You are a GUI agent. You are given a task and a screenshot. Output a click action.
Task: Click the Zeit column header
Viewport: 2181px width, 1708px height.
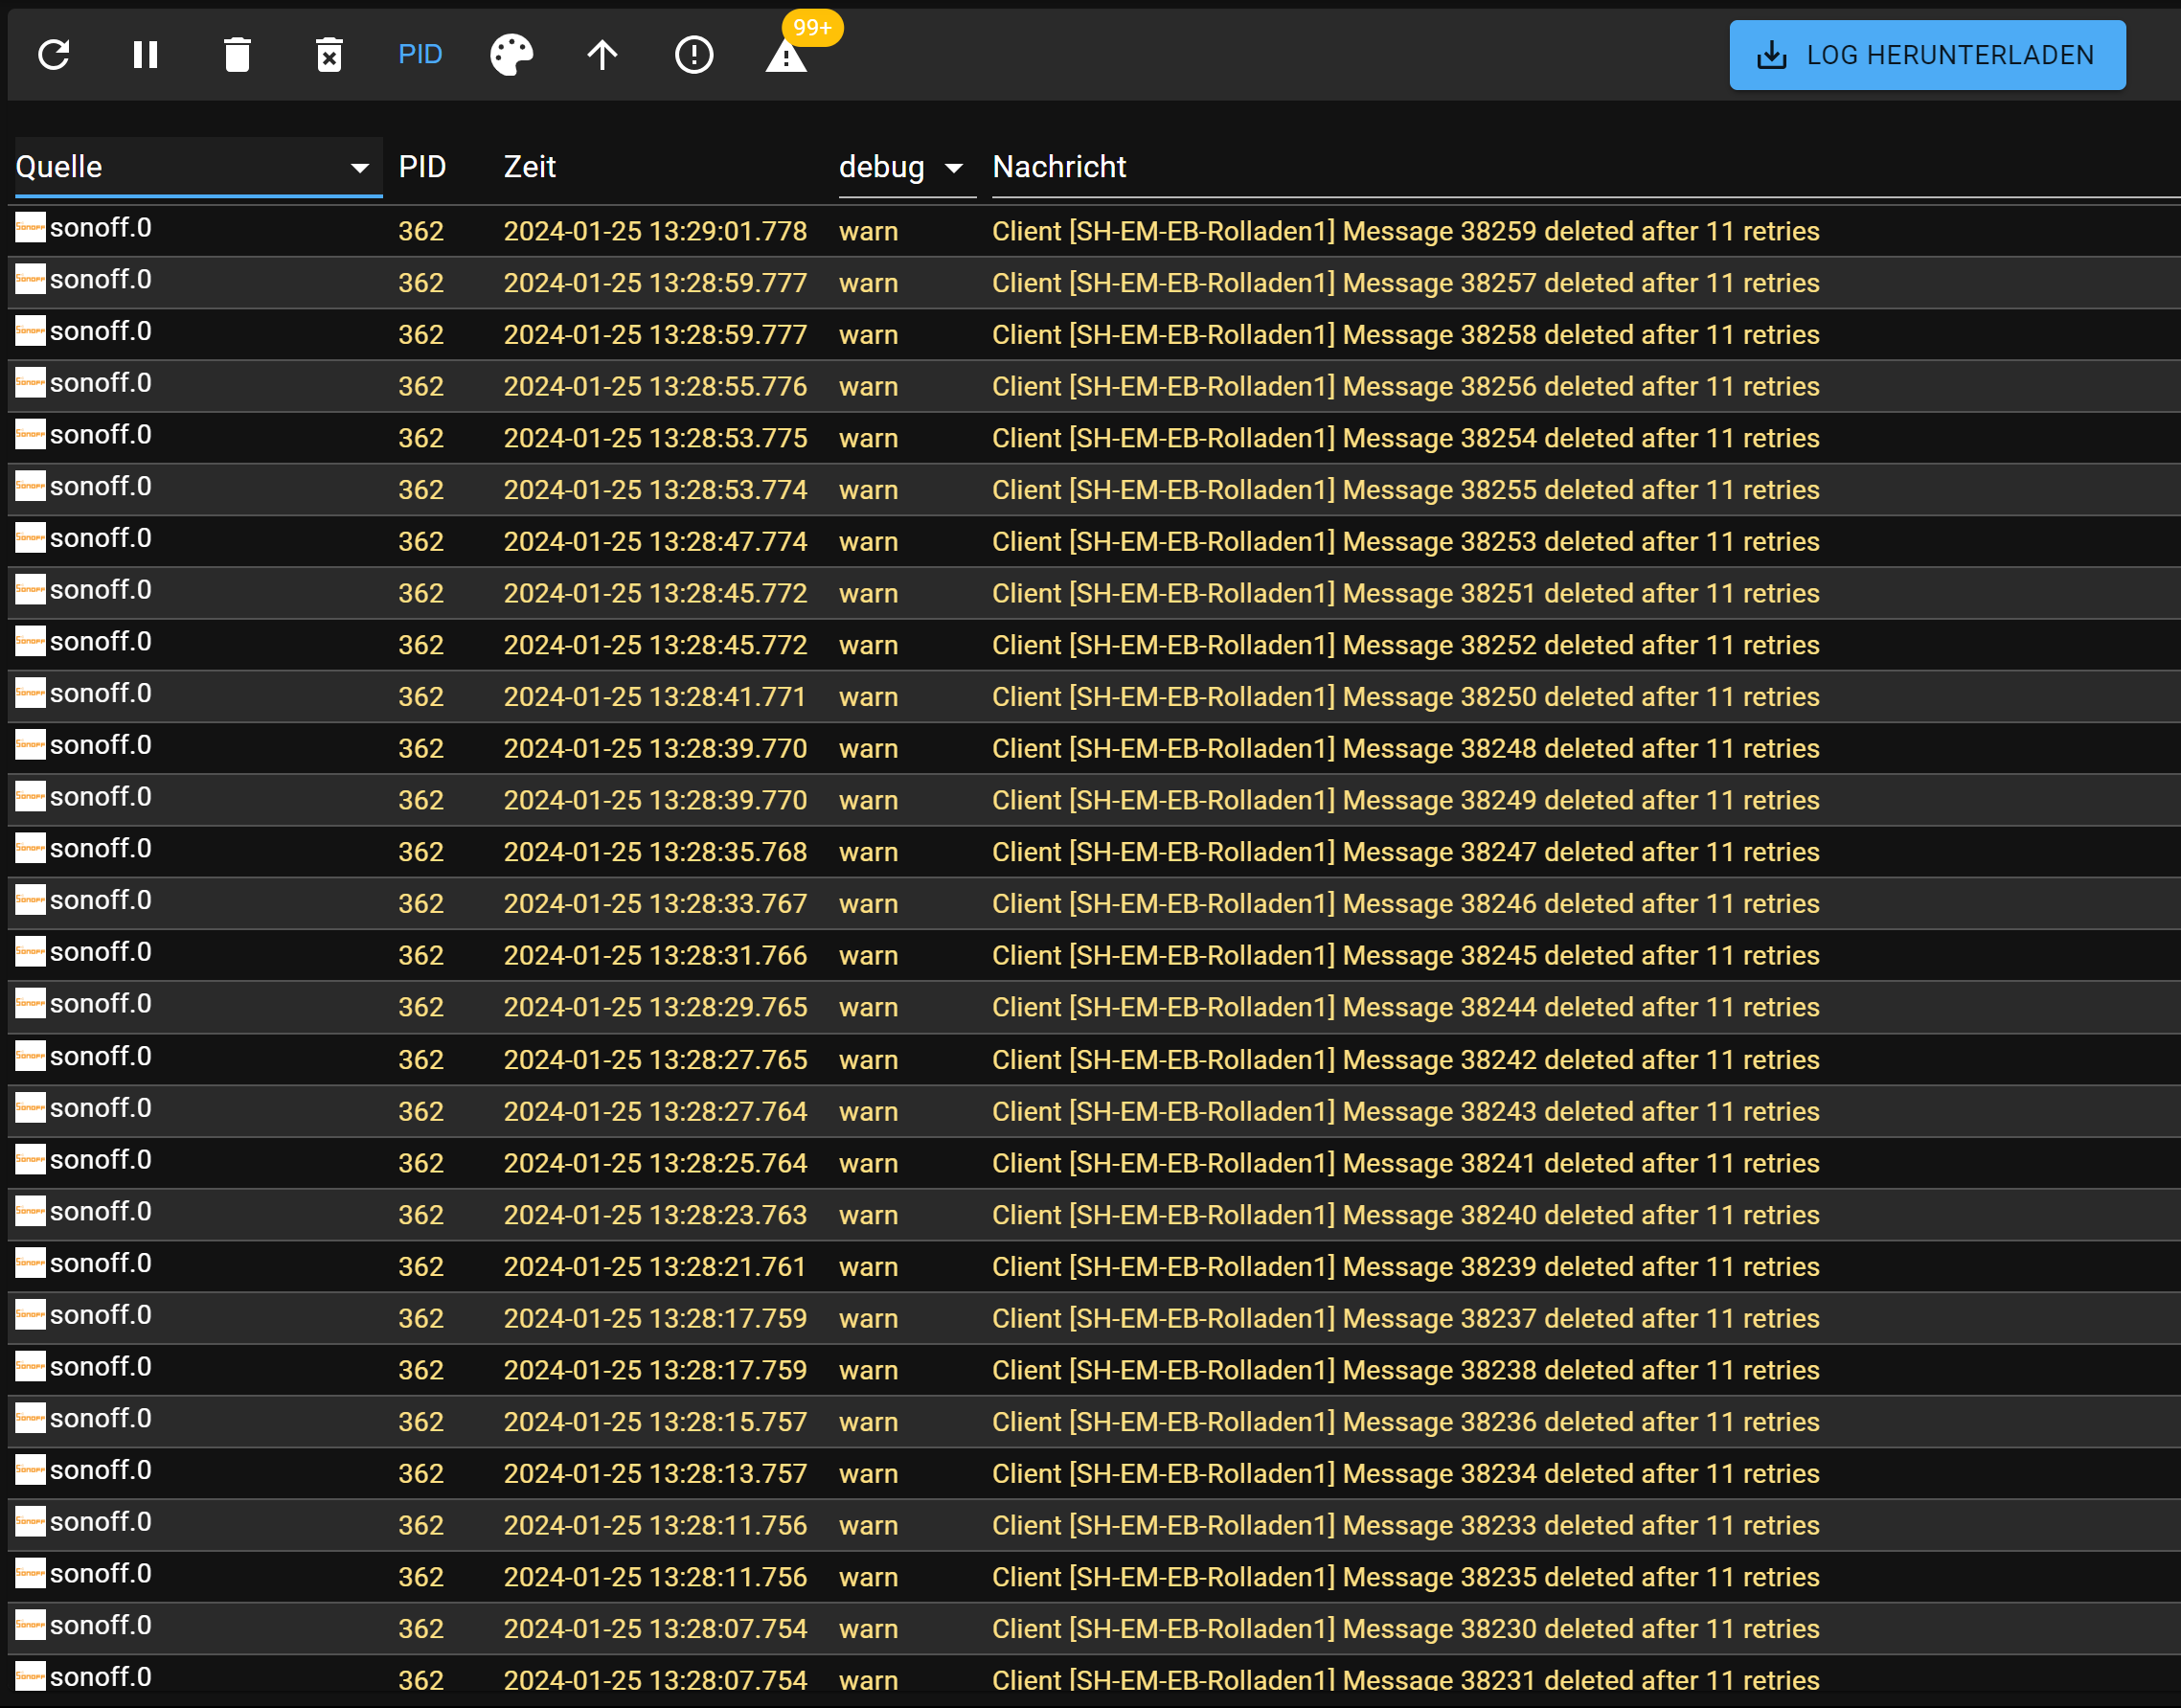pos(529,167)
